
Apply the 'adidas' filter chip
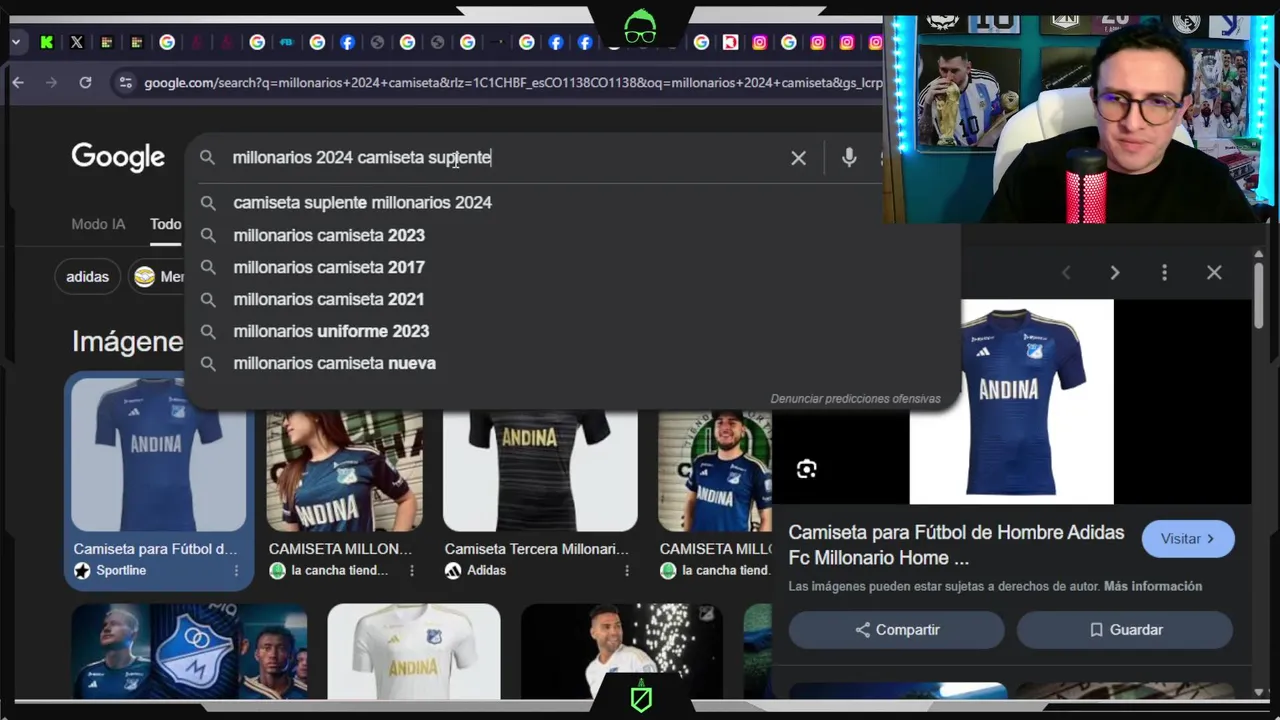87,277
